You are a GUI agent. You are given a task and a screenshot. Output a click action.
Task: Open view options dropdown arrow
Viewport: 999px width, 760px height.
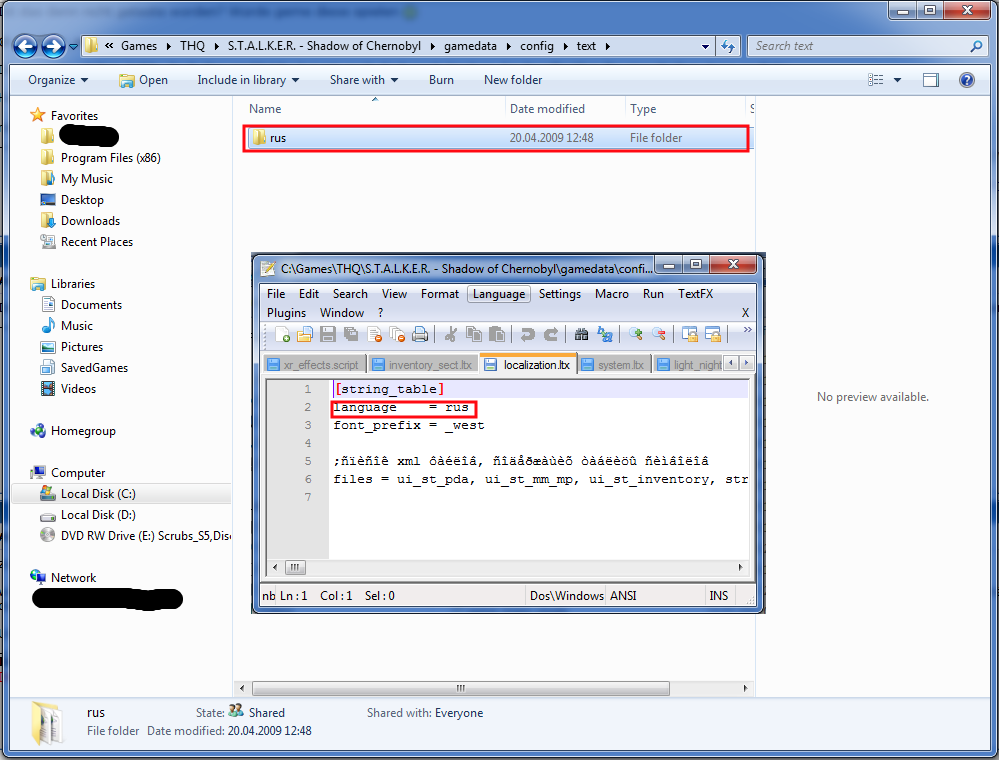897,80
